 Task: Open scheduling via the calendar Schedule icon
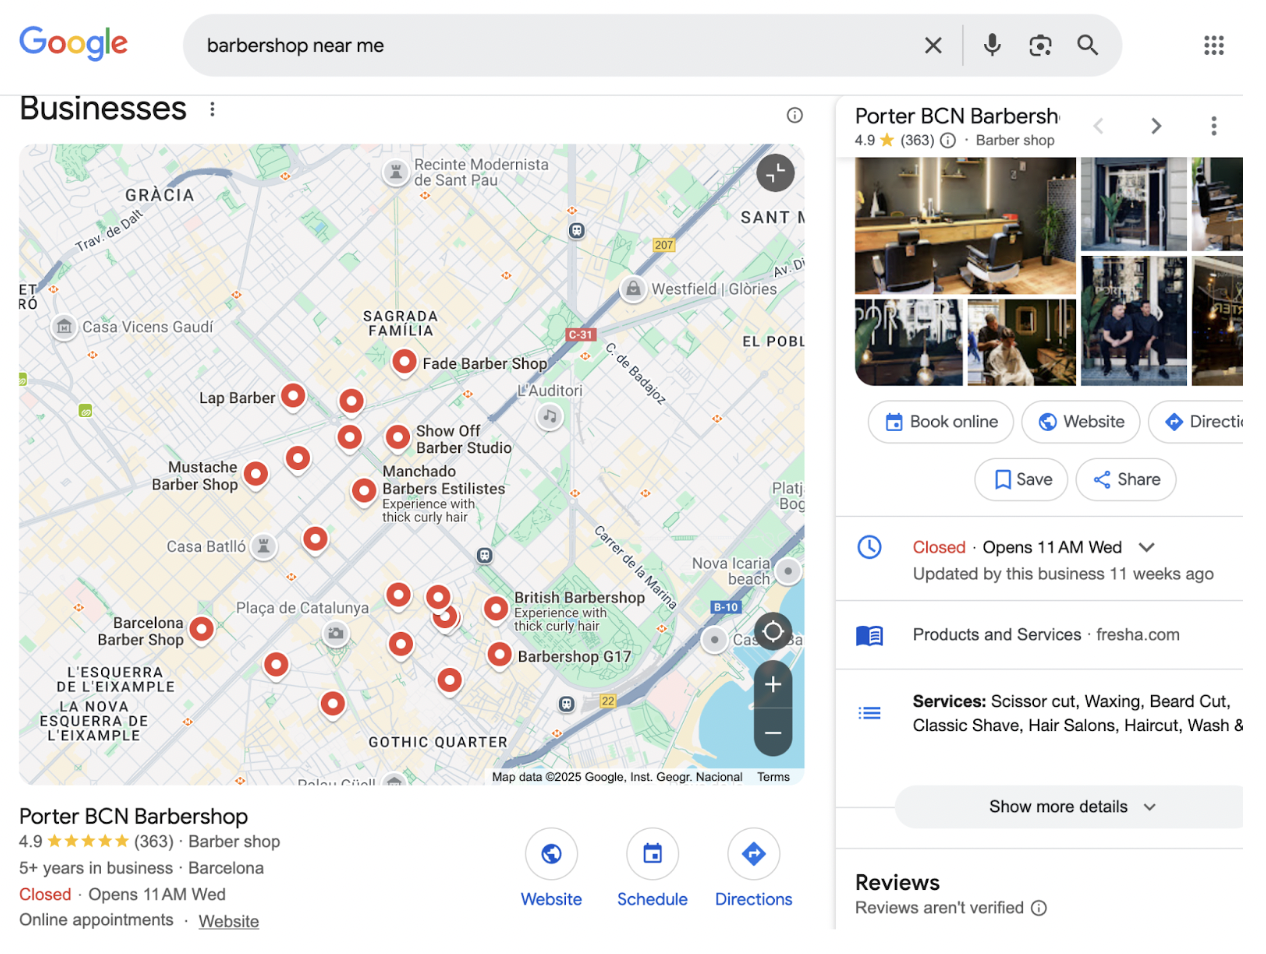pos(652,854)
